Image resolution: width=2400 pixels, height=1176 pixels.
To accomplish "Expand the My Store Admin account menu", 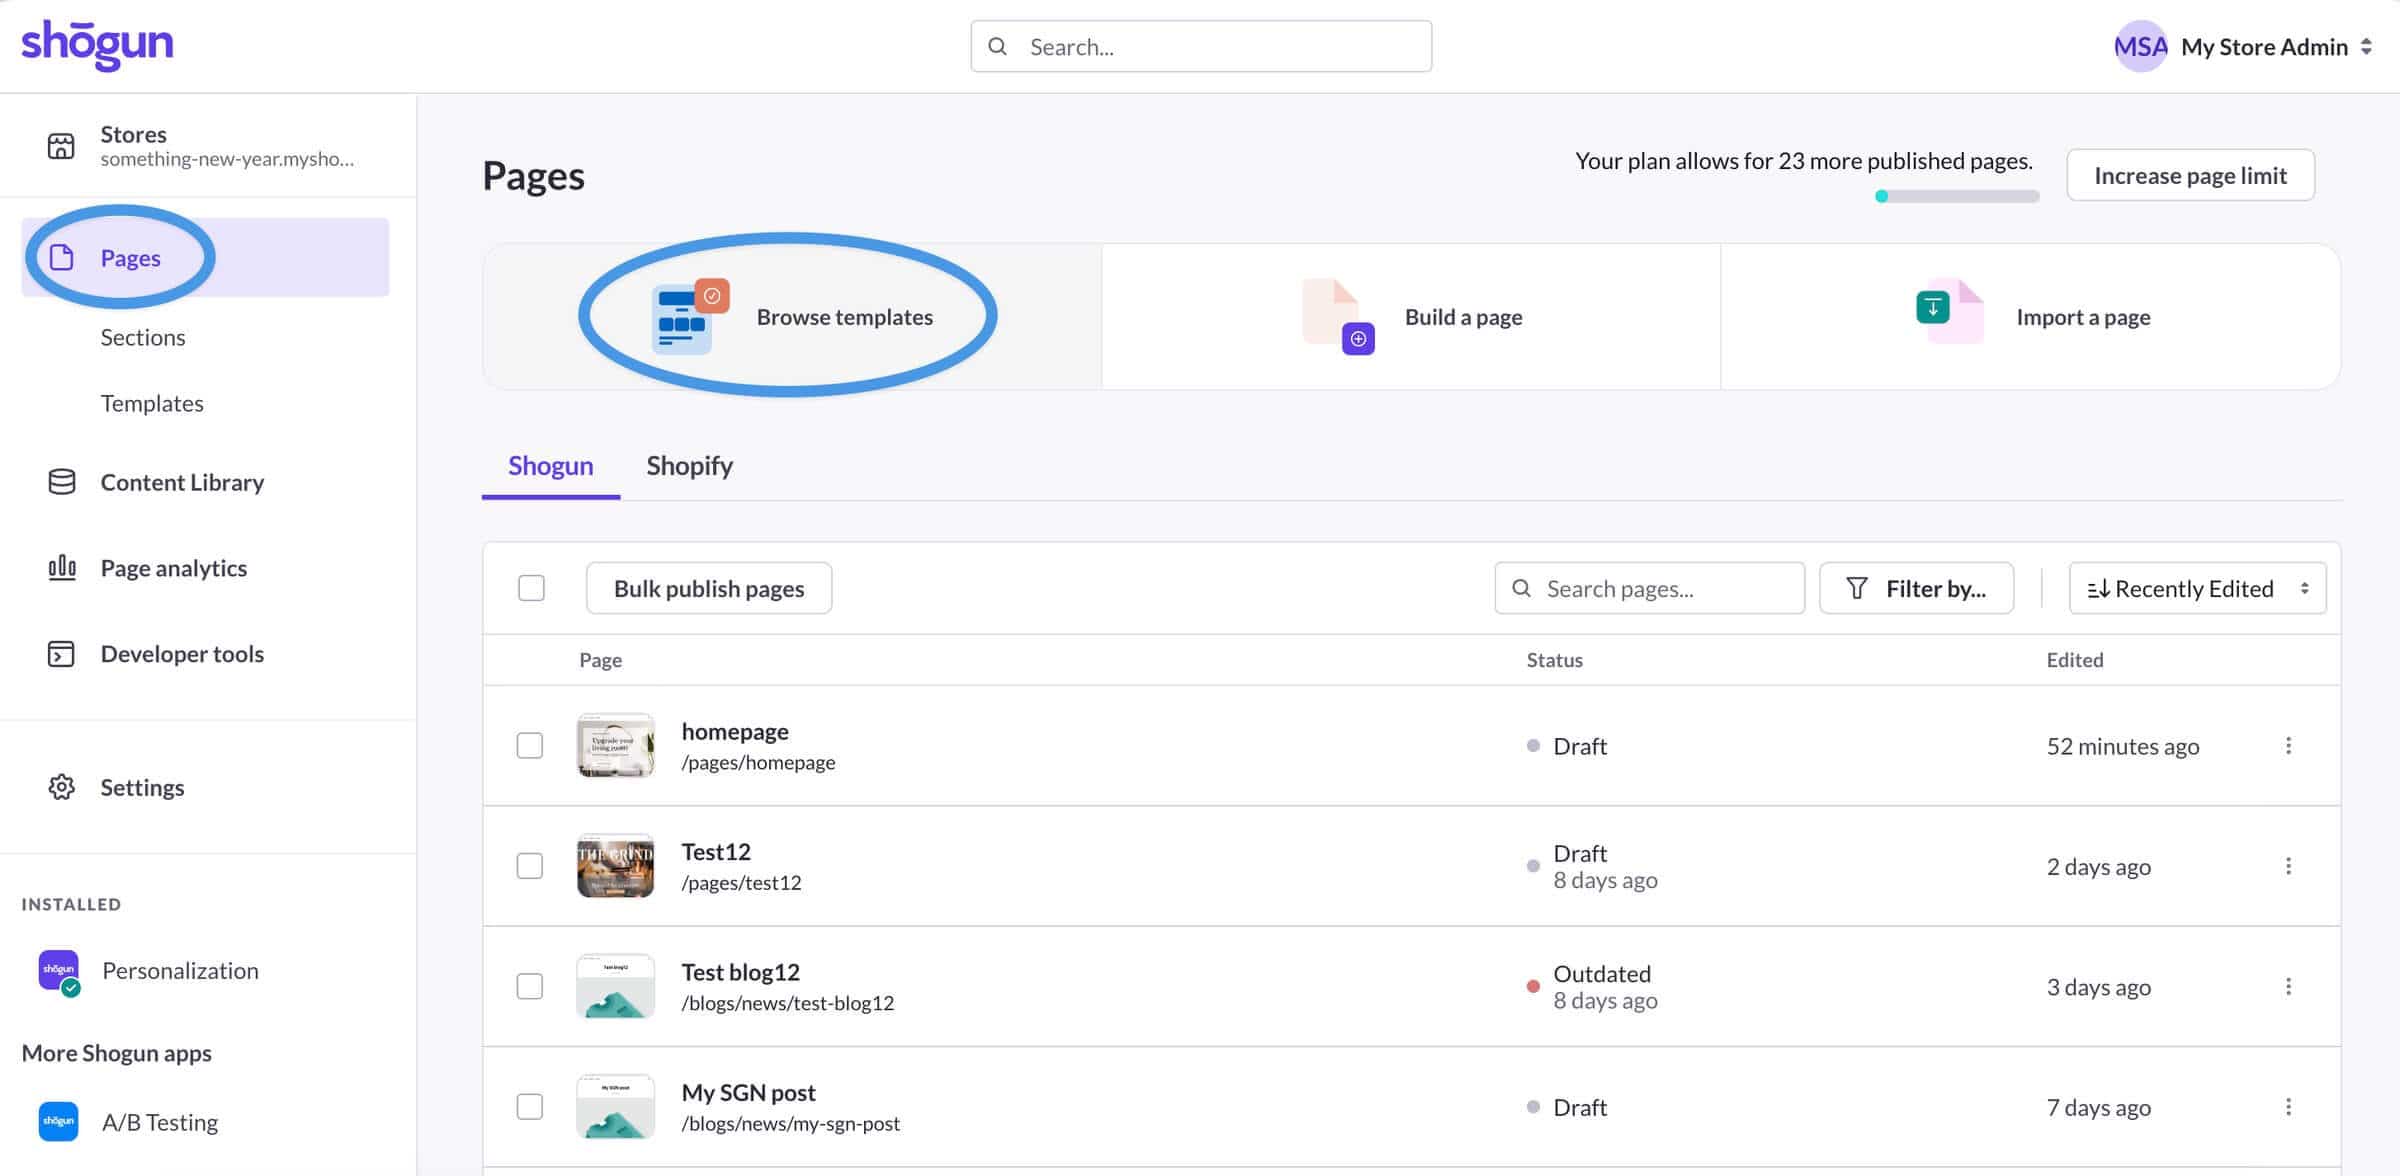I will tap(2243, 46).
